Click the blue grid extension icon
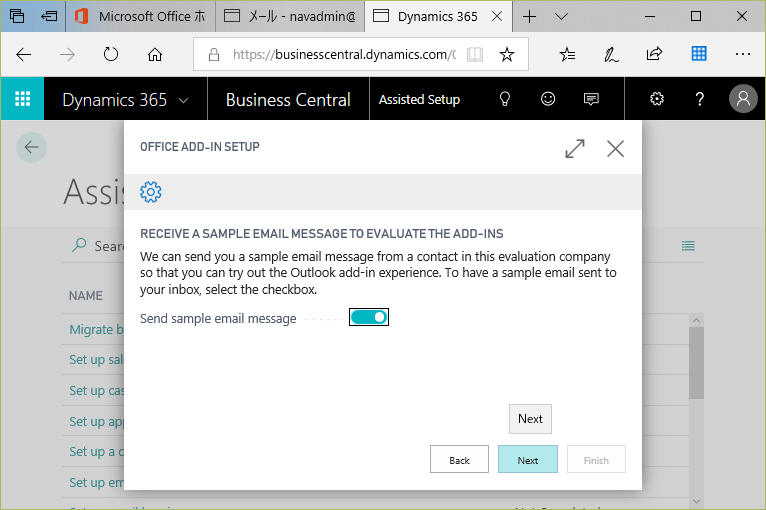766x510 pixels. coord(699,53)
